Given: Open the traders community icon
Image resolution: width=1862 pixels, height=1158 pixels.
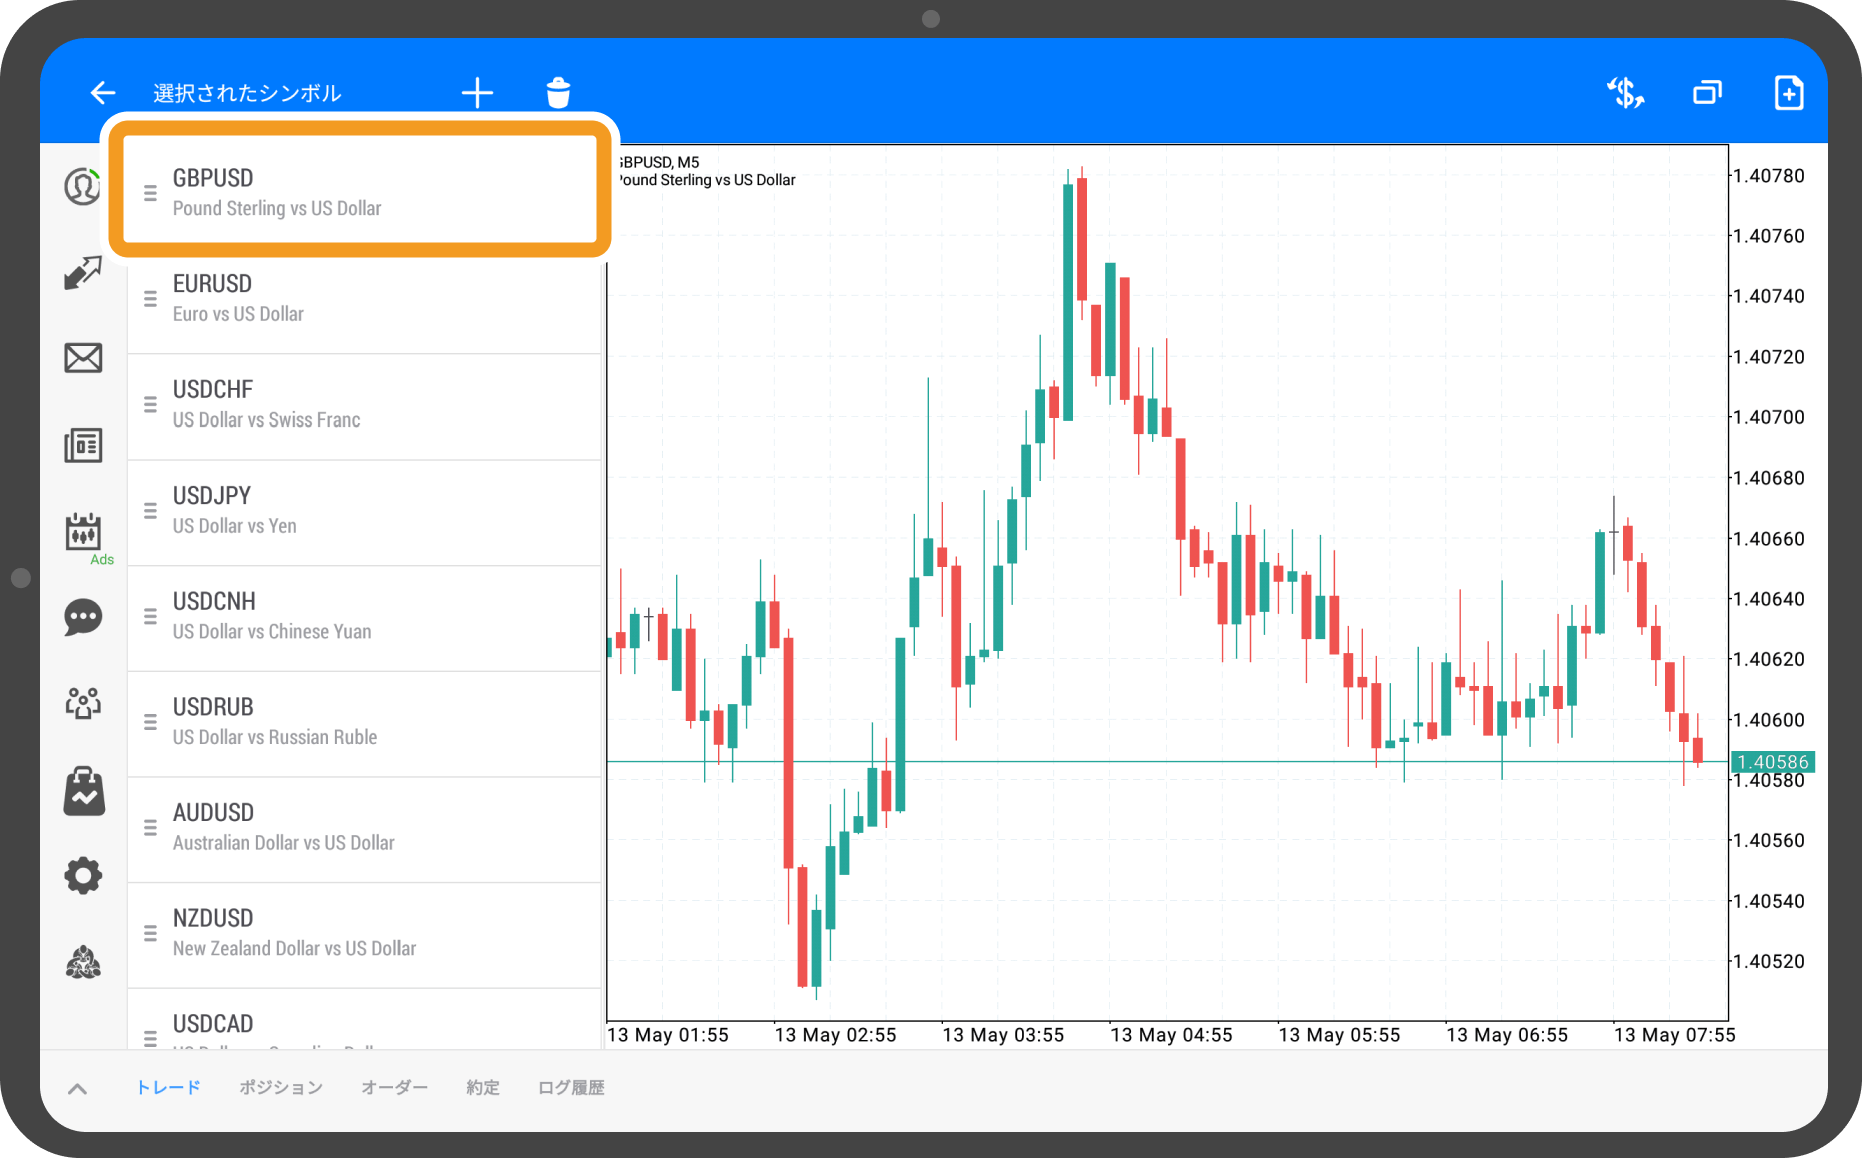Looking at the screenshot, I should [x=83, y=703].
